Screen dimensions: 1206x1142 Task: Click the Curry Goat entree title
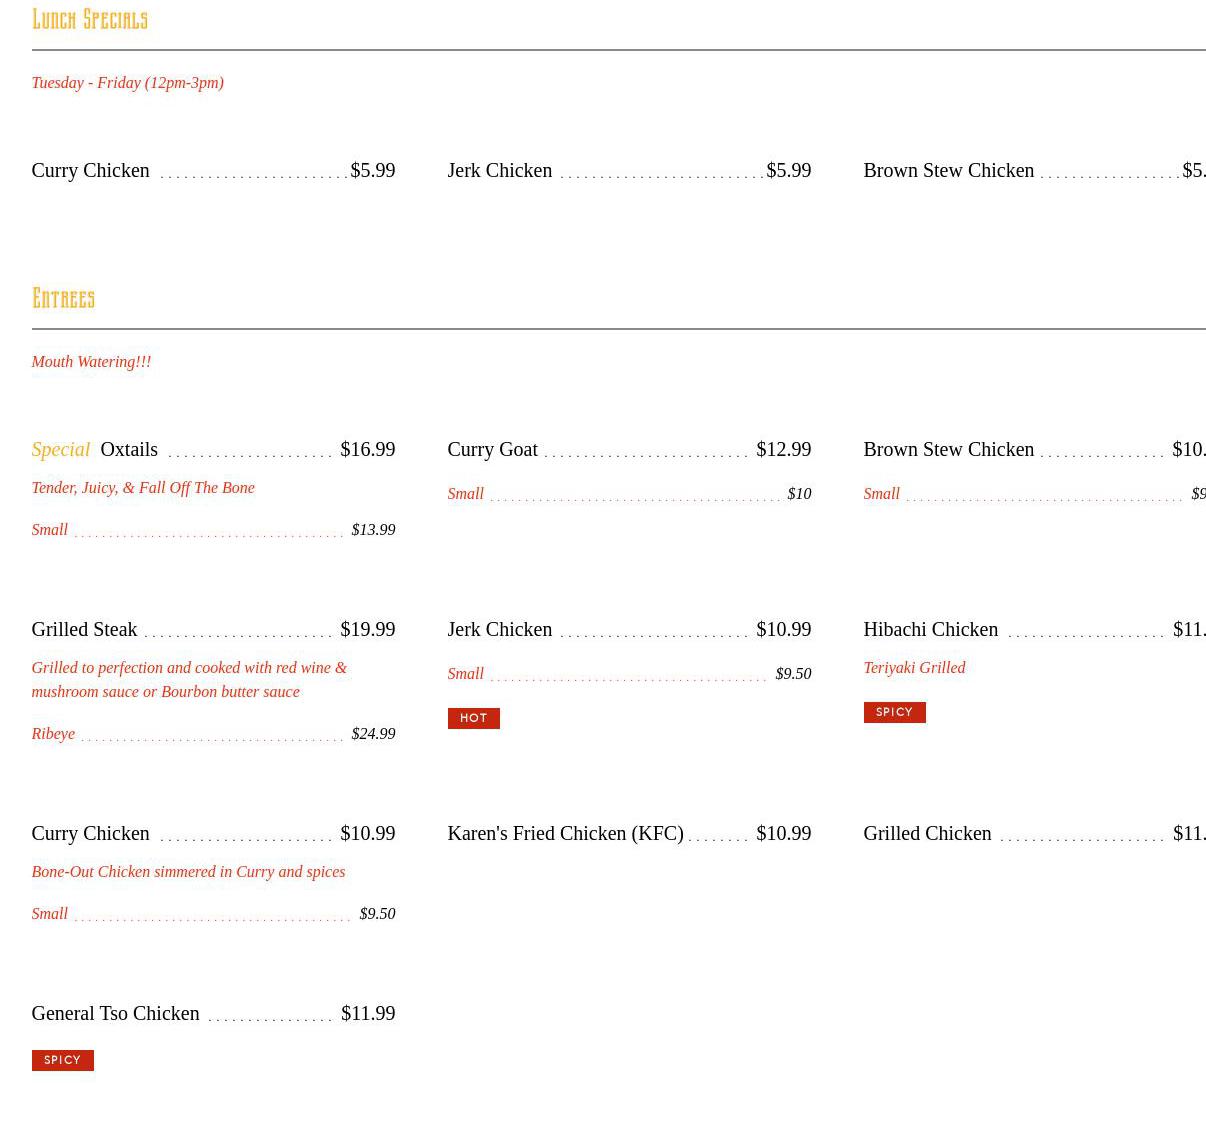tap(492, 449)
